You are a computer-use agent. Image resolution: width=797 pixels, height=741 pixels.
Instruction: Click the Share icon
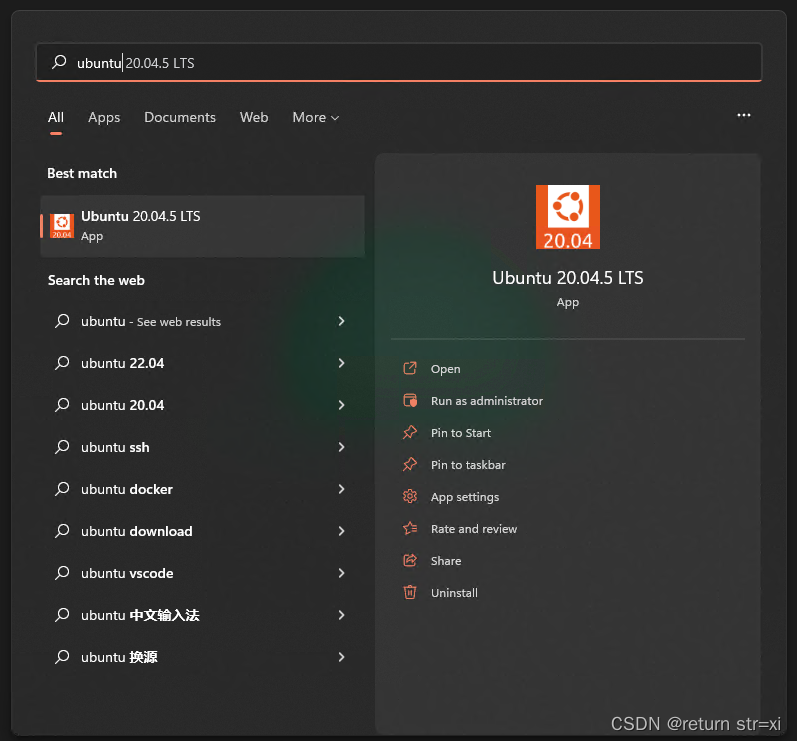[410, 561]
